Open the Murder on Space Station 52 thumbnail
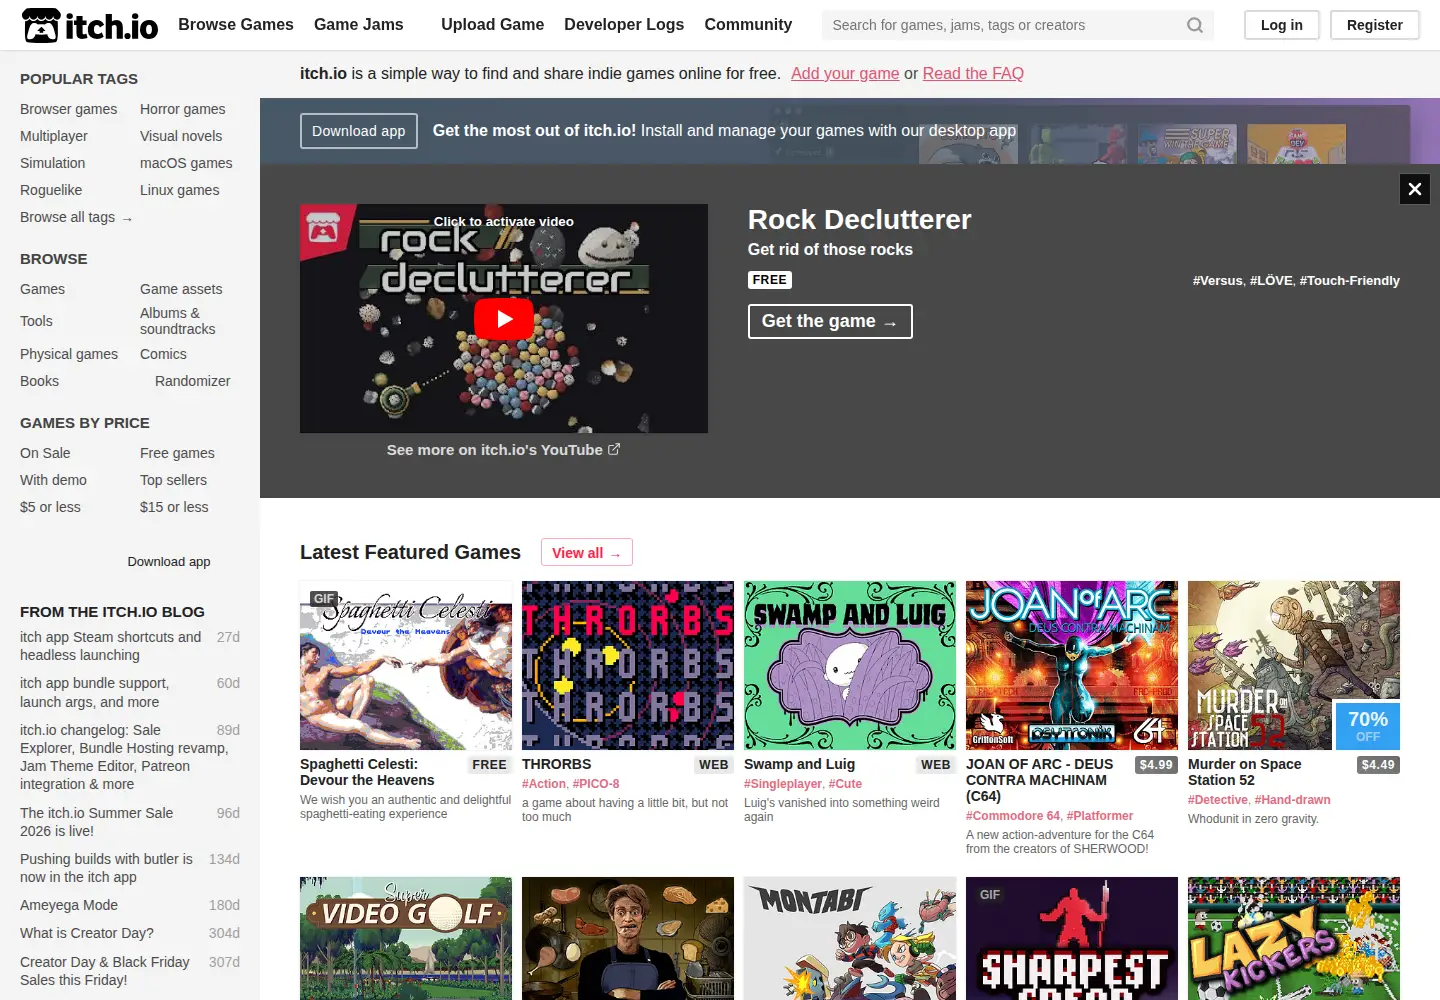The image size is (1440, 1000). pos(1294,665)
